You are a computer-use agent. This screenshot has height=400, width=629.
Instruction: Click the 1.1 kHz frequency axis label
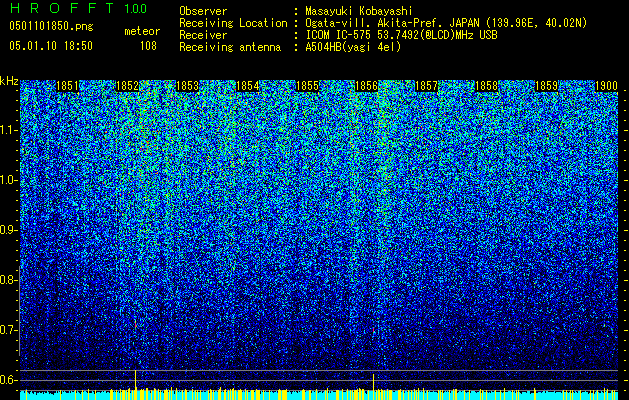[9, 130]
